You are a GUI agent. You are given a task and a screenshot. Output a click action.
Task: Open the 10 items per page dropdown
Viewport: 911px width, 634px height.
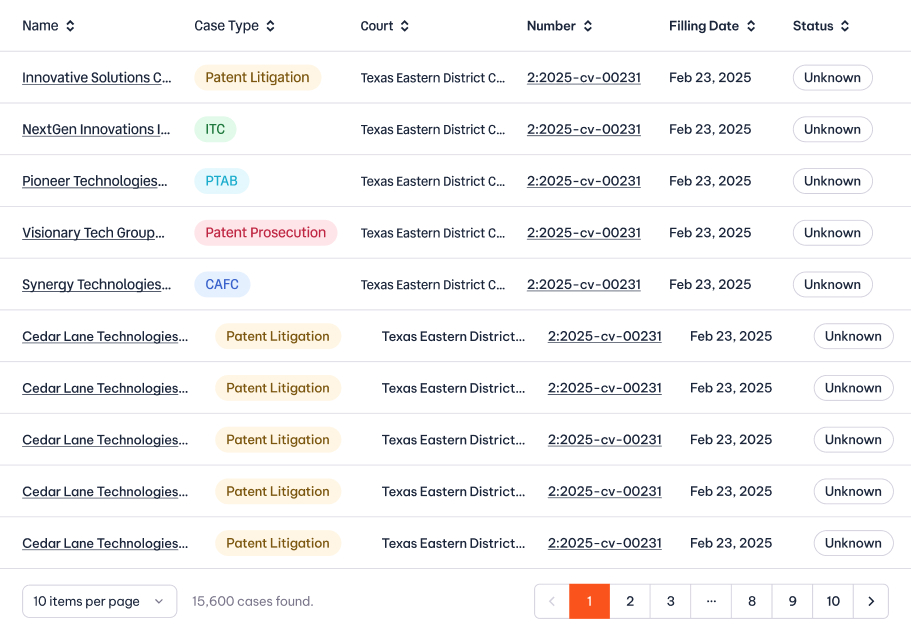[99, 601]
